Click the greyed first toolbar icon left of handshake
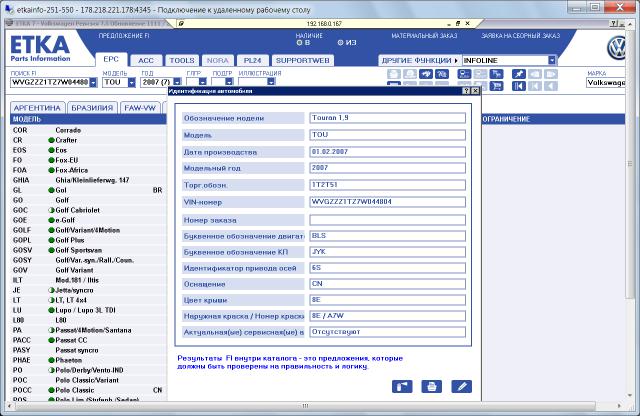 [x=394, y=74]
